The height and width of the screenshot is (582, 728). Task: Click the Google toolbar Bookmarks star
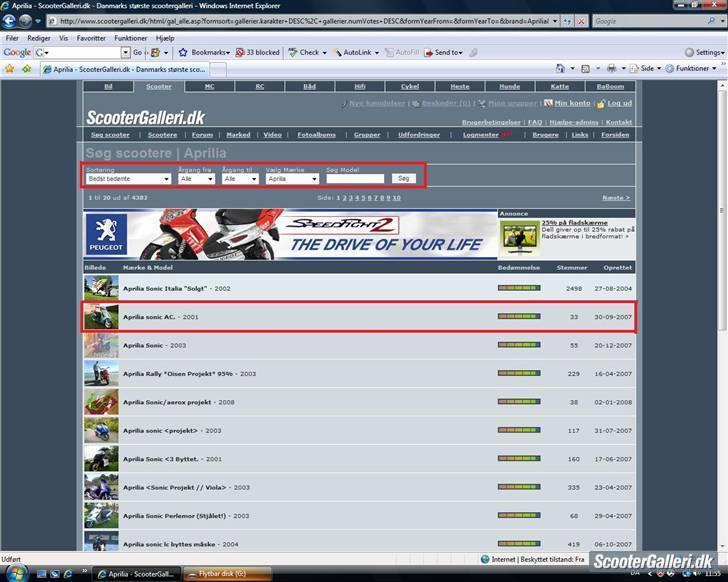[x=183, y=52]
